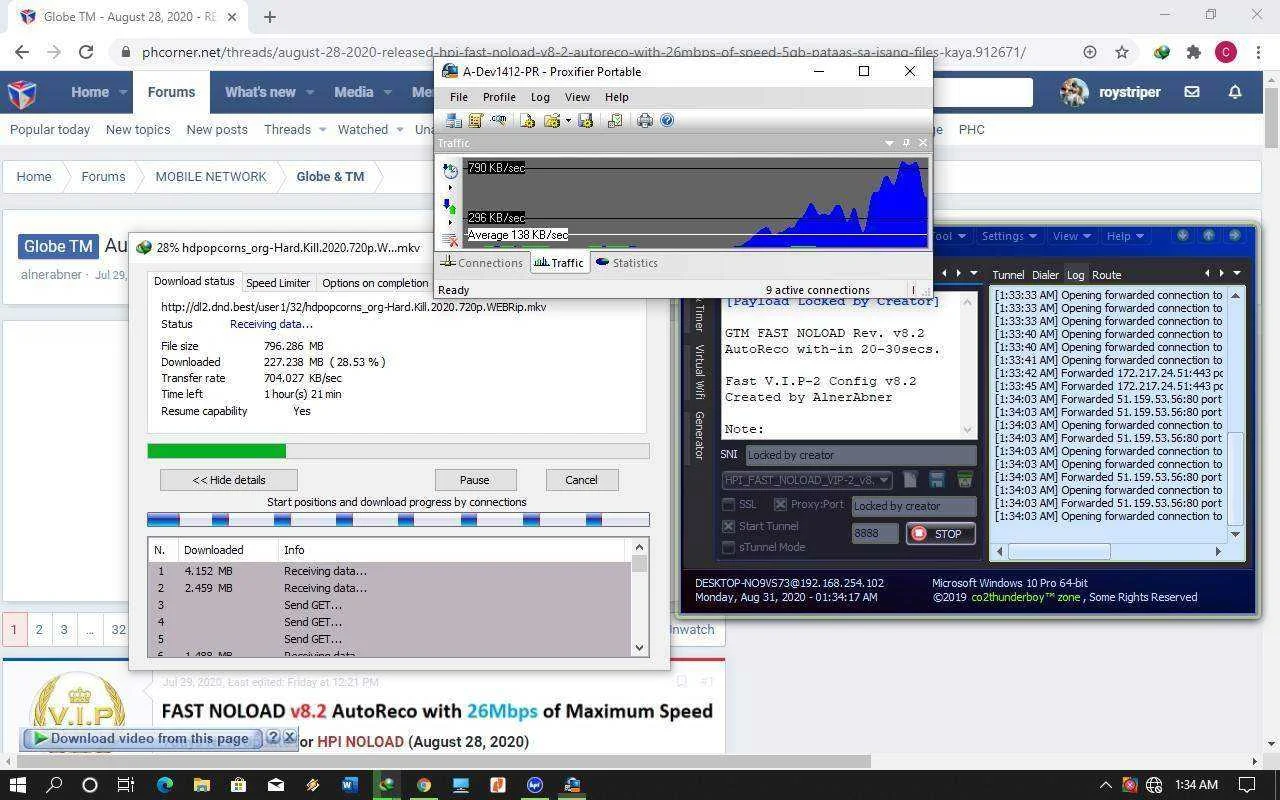The width and height of the screenshot is (1280, 800).
Task: Expand Threads dropdown in sub navigation
Action: point(322,129)
